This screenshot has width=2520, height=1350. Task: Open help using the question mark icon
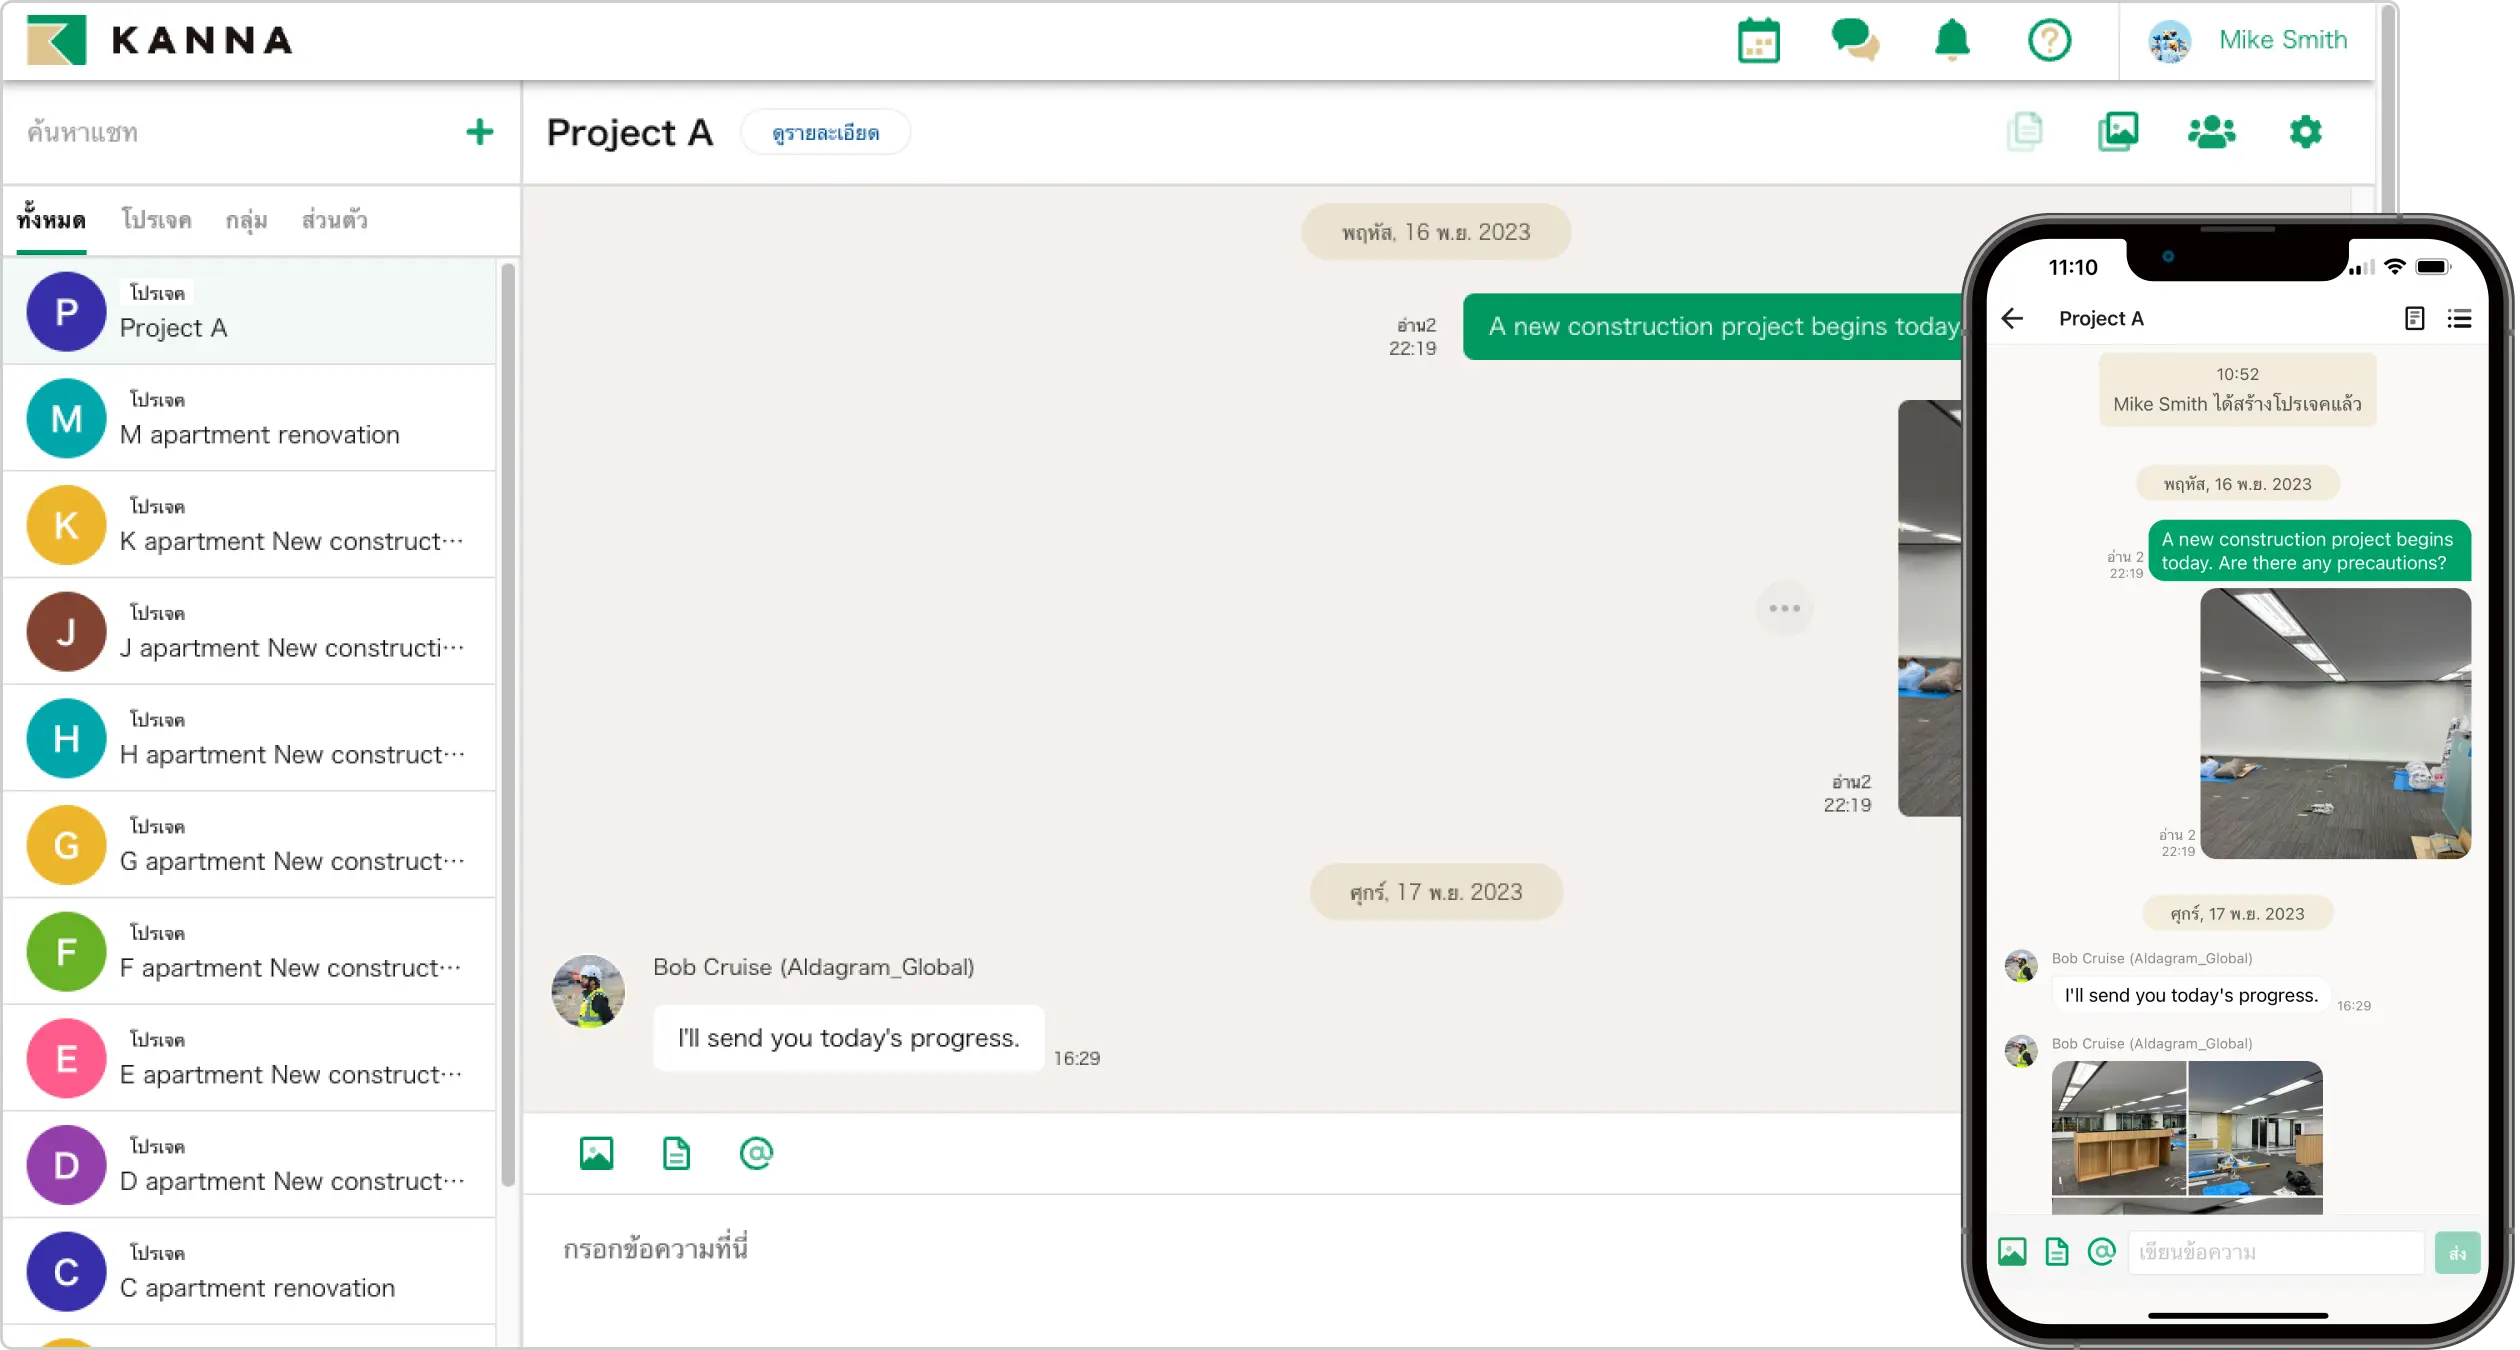pos(2049,40)
